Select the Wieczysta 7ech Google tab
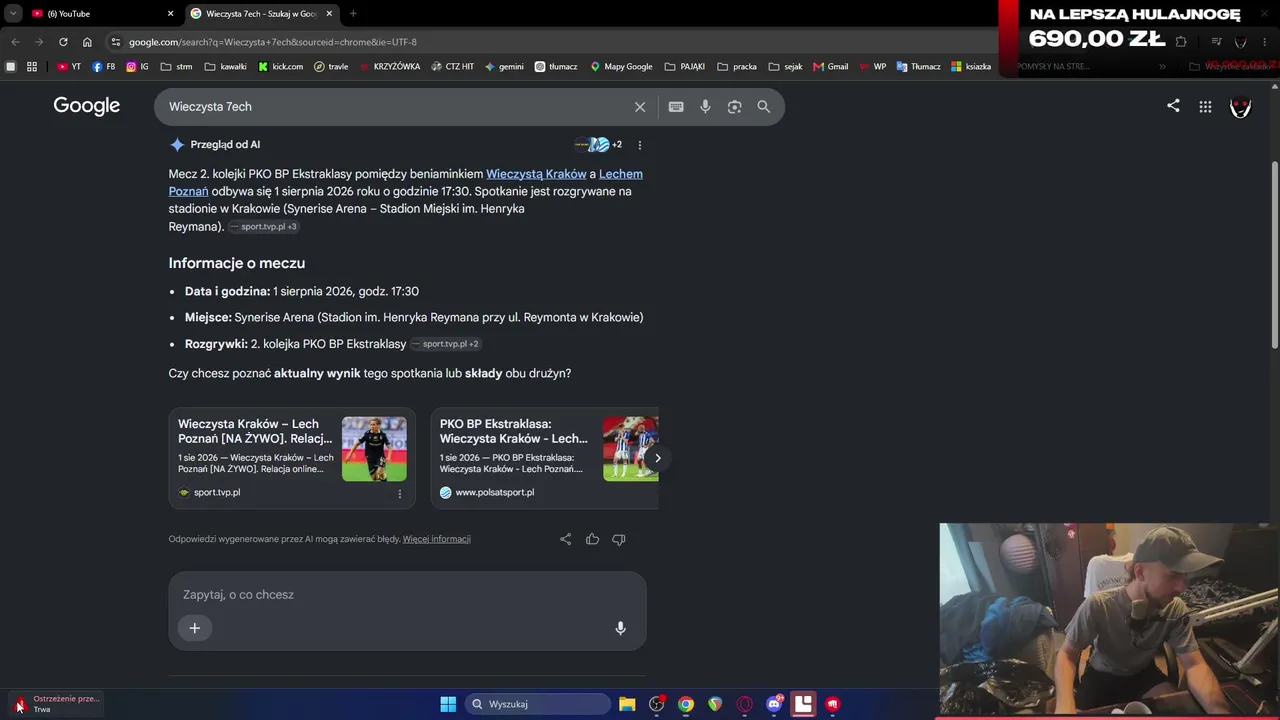The image size is (1280, 720). tap(262, 14)
